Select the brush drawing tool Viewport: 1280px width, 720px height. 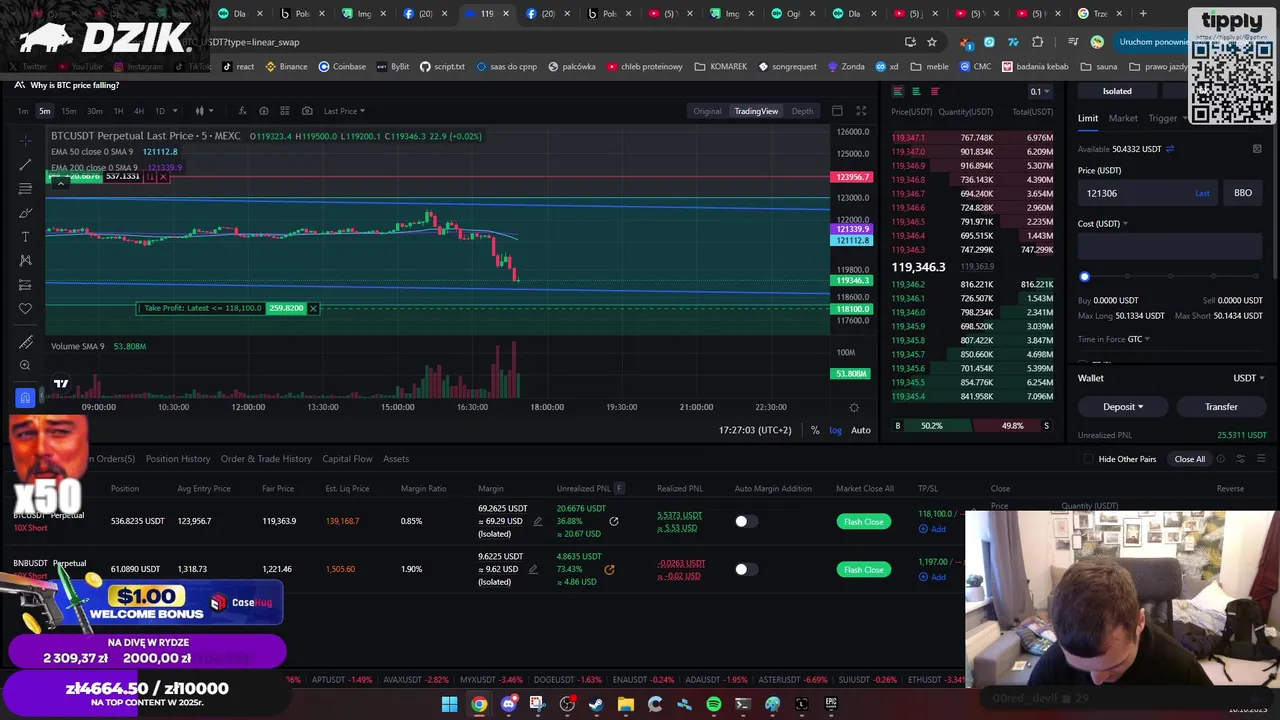tap(25, 212)
